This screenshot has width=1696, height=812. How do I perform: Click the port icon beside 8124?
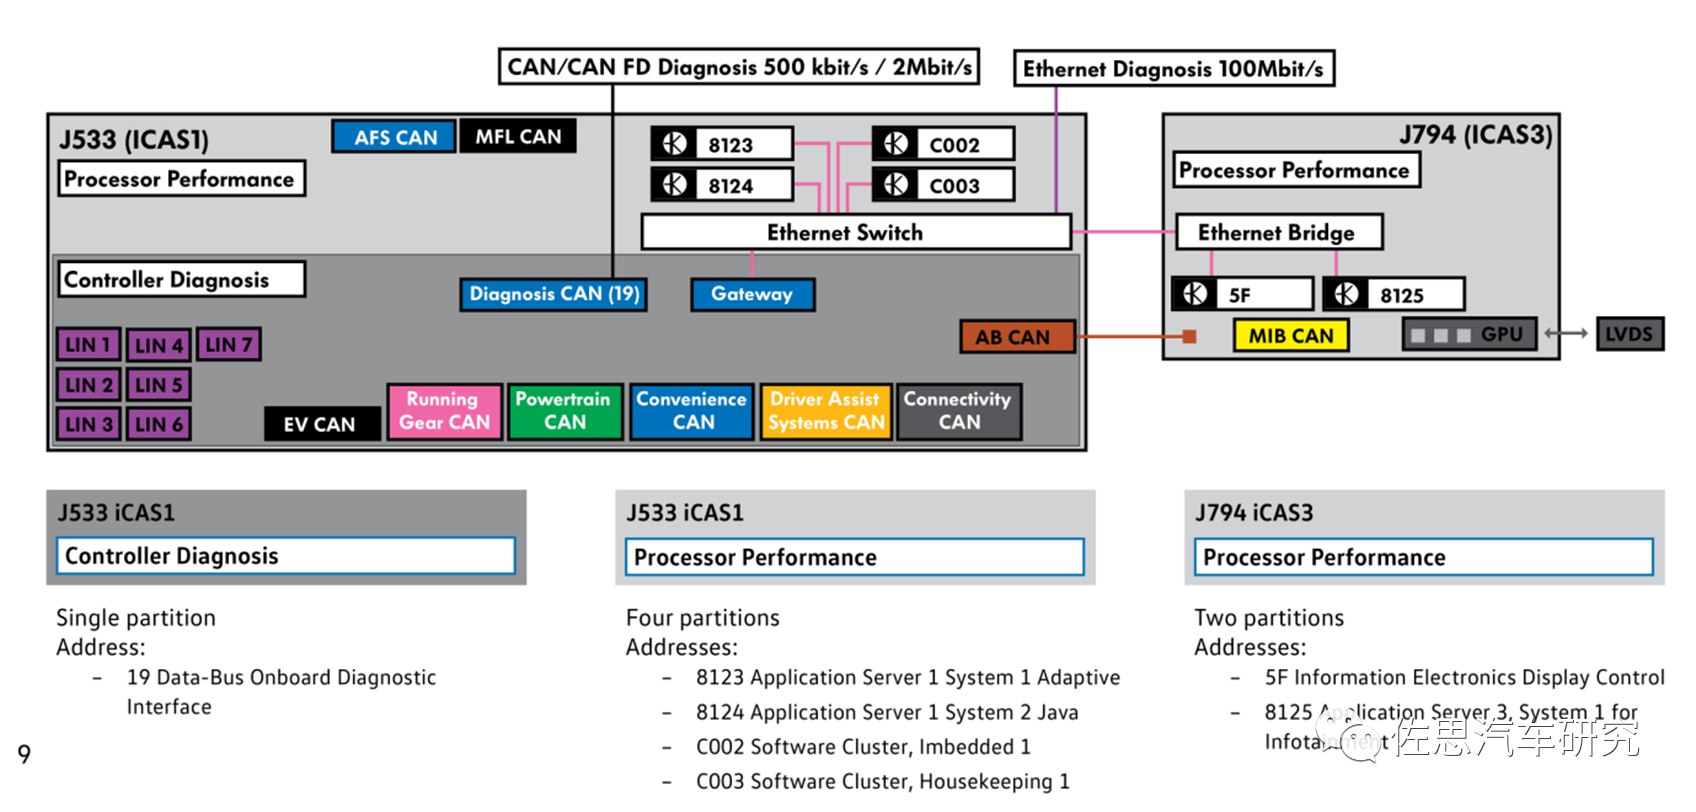pyautogui.click(x=675, y=185)
